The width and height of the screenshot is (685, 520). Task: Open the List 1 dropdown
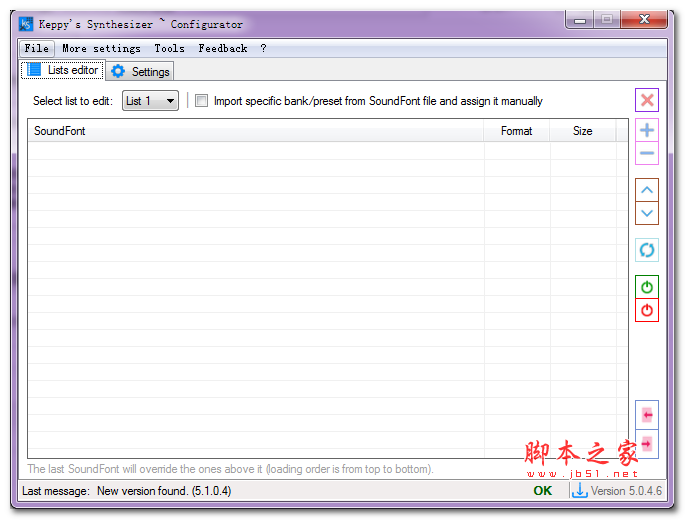150,101
